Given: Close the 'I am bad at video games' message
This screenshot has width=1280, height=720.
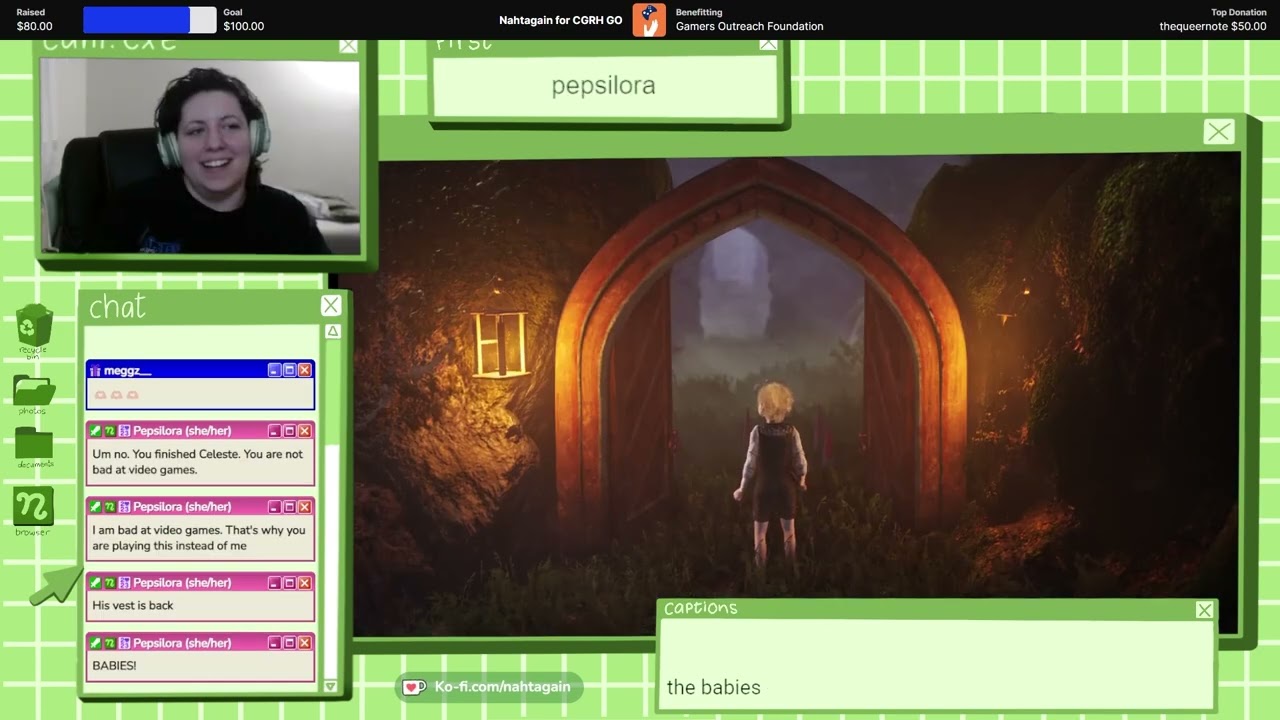Looking at the screenshot, I should click(304, 507).
